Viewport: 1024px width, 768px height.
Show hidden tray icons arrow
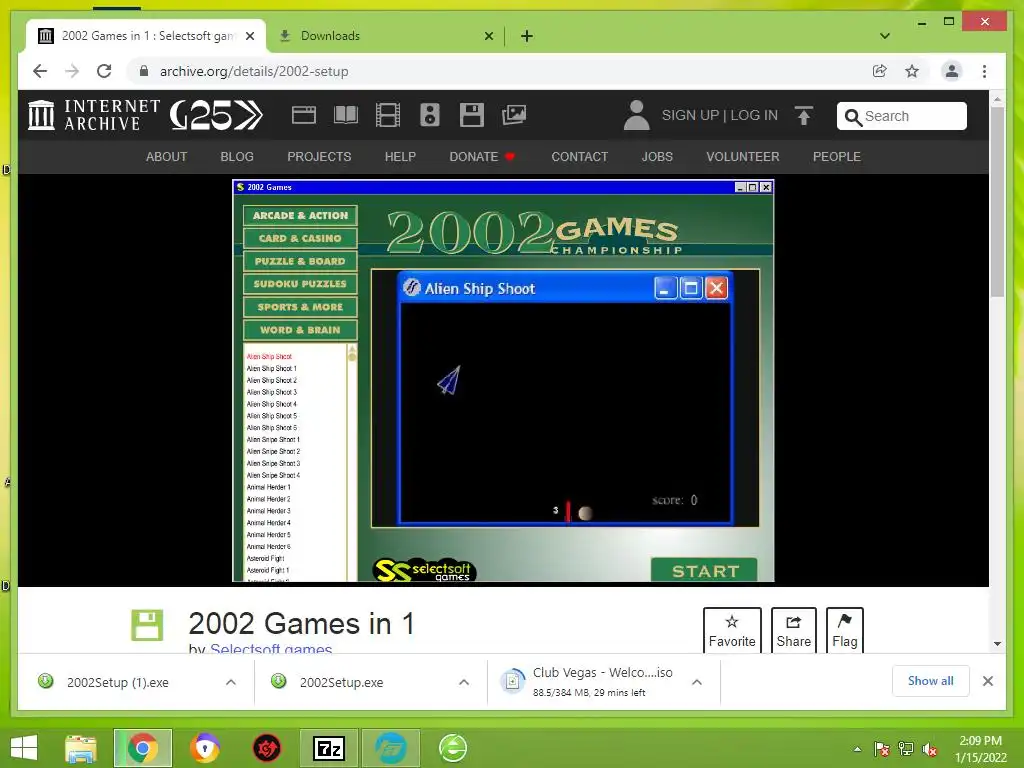[x=857, y=749]
